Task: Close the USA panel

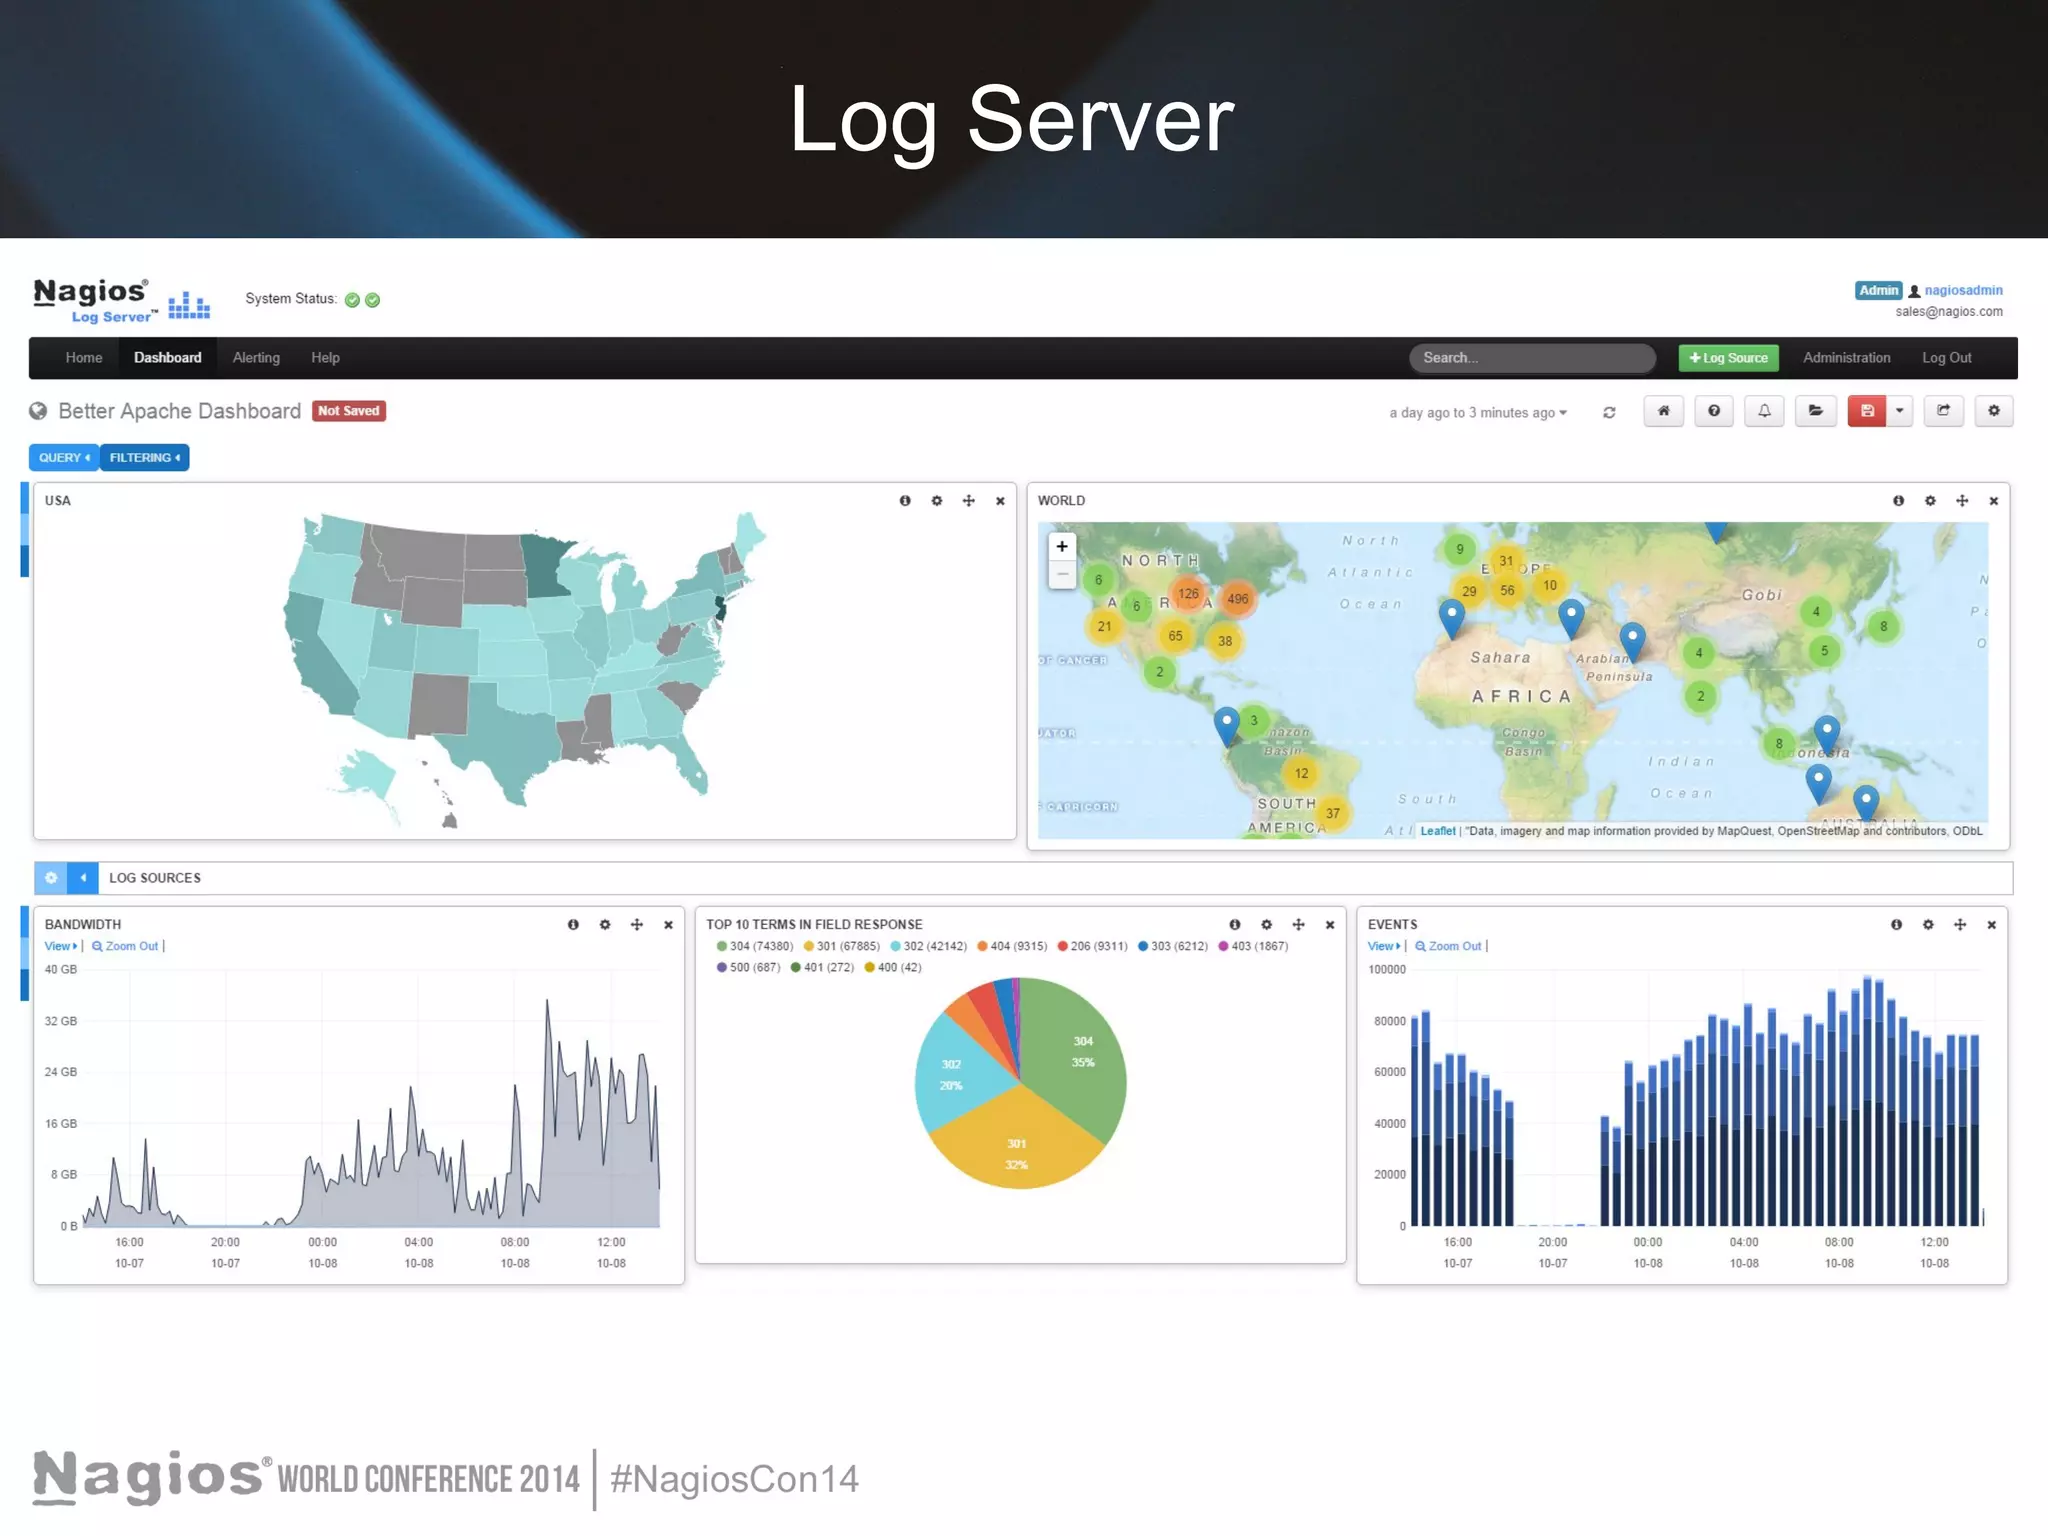Action: (1000, 501)
